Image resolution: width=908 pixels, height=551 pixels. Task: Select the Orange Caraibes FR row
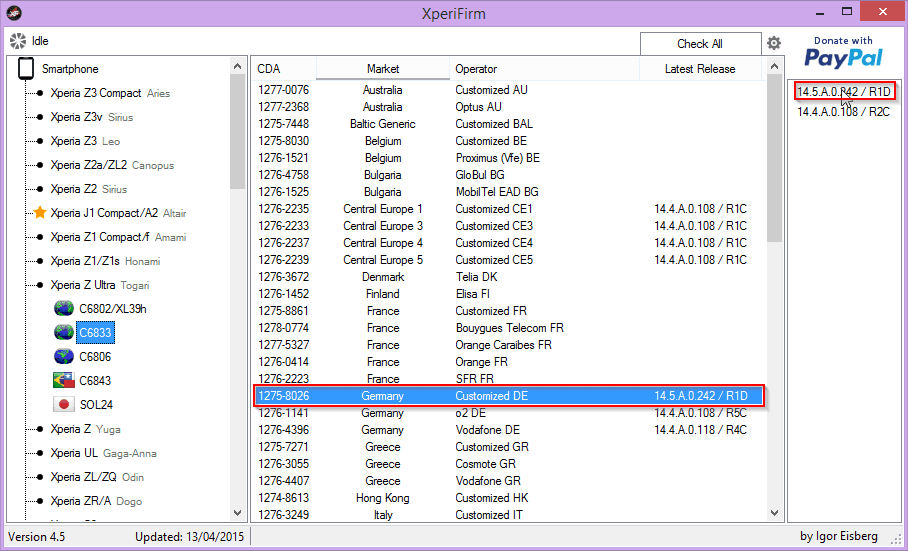tap(508, 345)
